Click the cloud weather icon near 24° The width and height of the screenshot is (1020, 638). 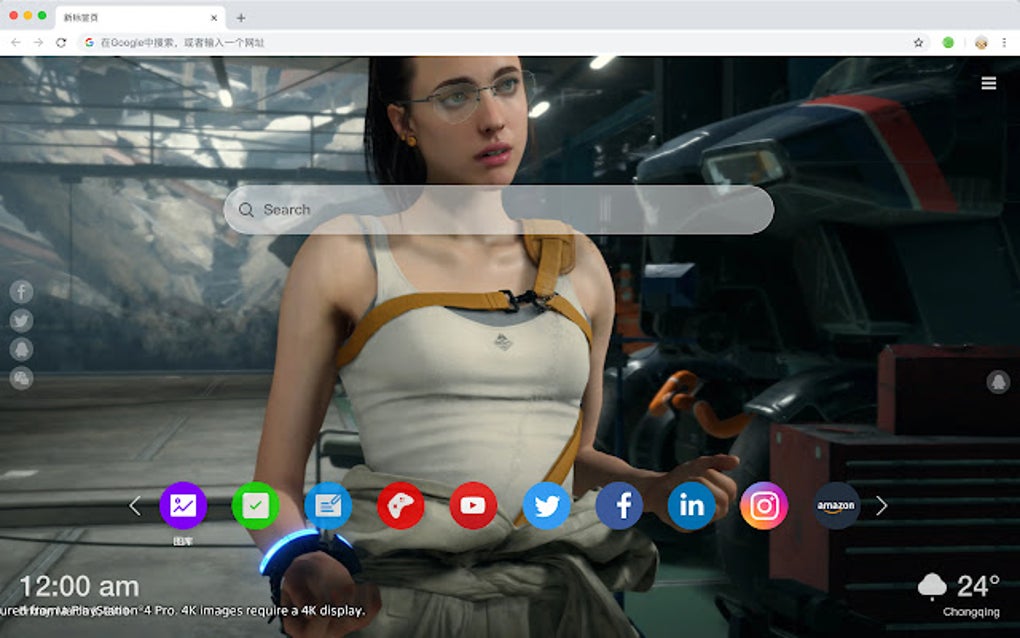coord(934,583)
